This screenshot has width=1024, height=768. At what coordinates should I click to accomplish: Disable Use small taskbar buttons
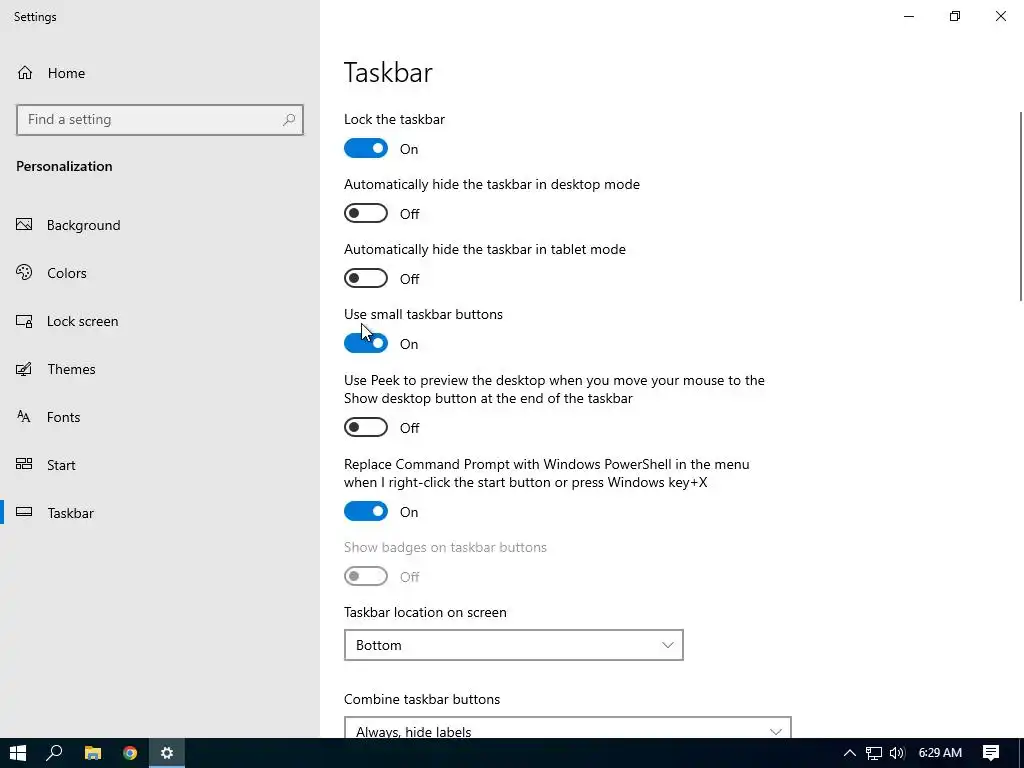366,343
